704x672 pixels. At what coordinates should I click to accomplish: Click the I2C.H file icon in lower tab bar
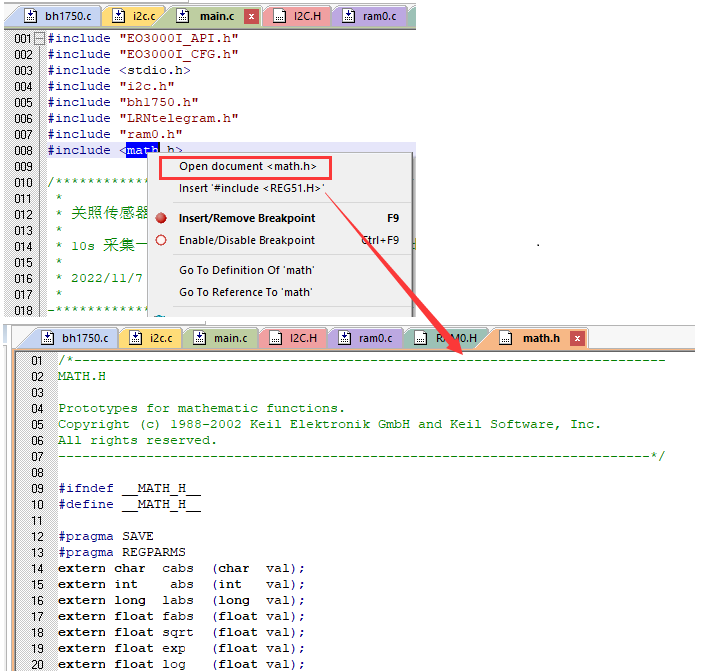click(x=275, y=338)
